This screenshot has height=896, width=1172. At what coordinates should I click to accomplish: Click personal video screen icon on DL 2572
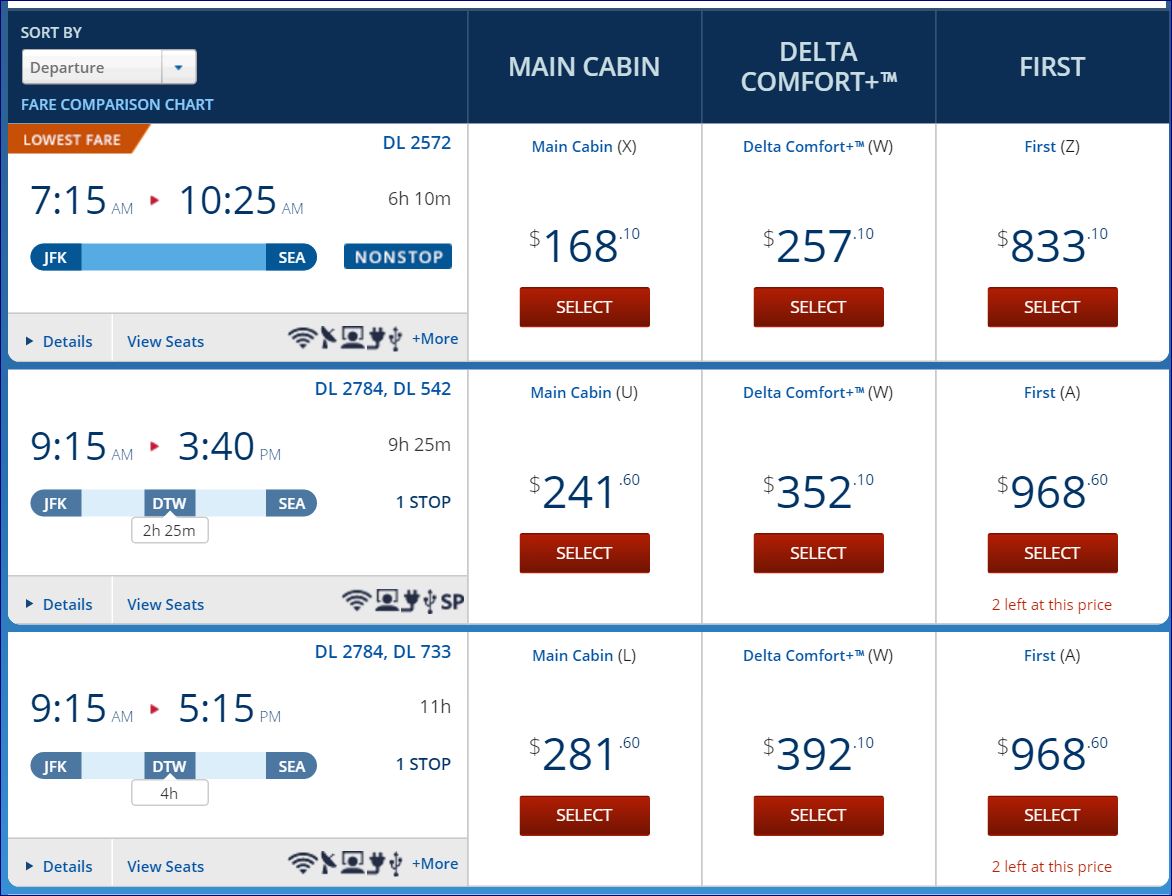pyautogui.click(x=352, y=339)
